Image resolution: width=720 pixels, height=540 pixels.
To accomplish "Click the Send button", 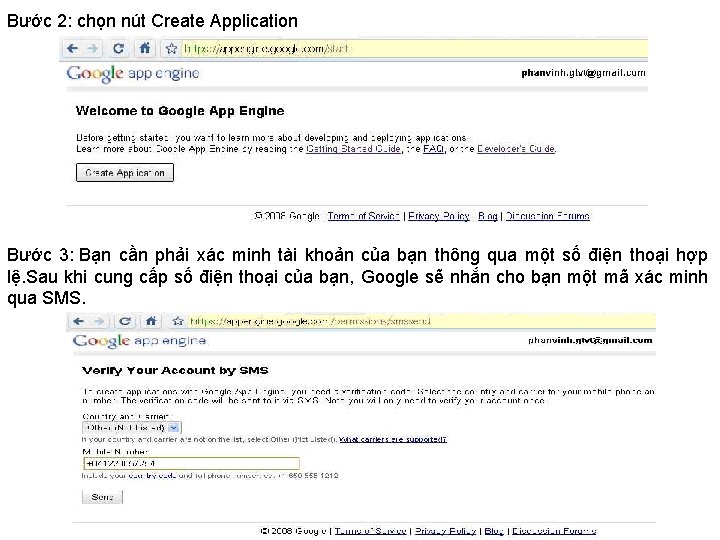I will pyautogui.click(x=102, y=497).
